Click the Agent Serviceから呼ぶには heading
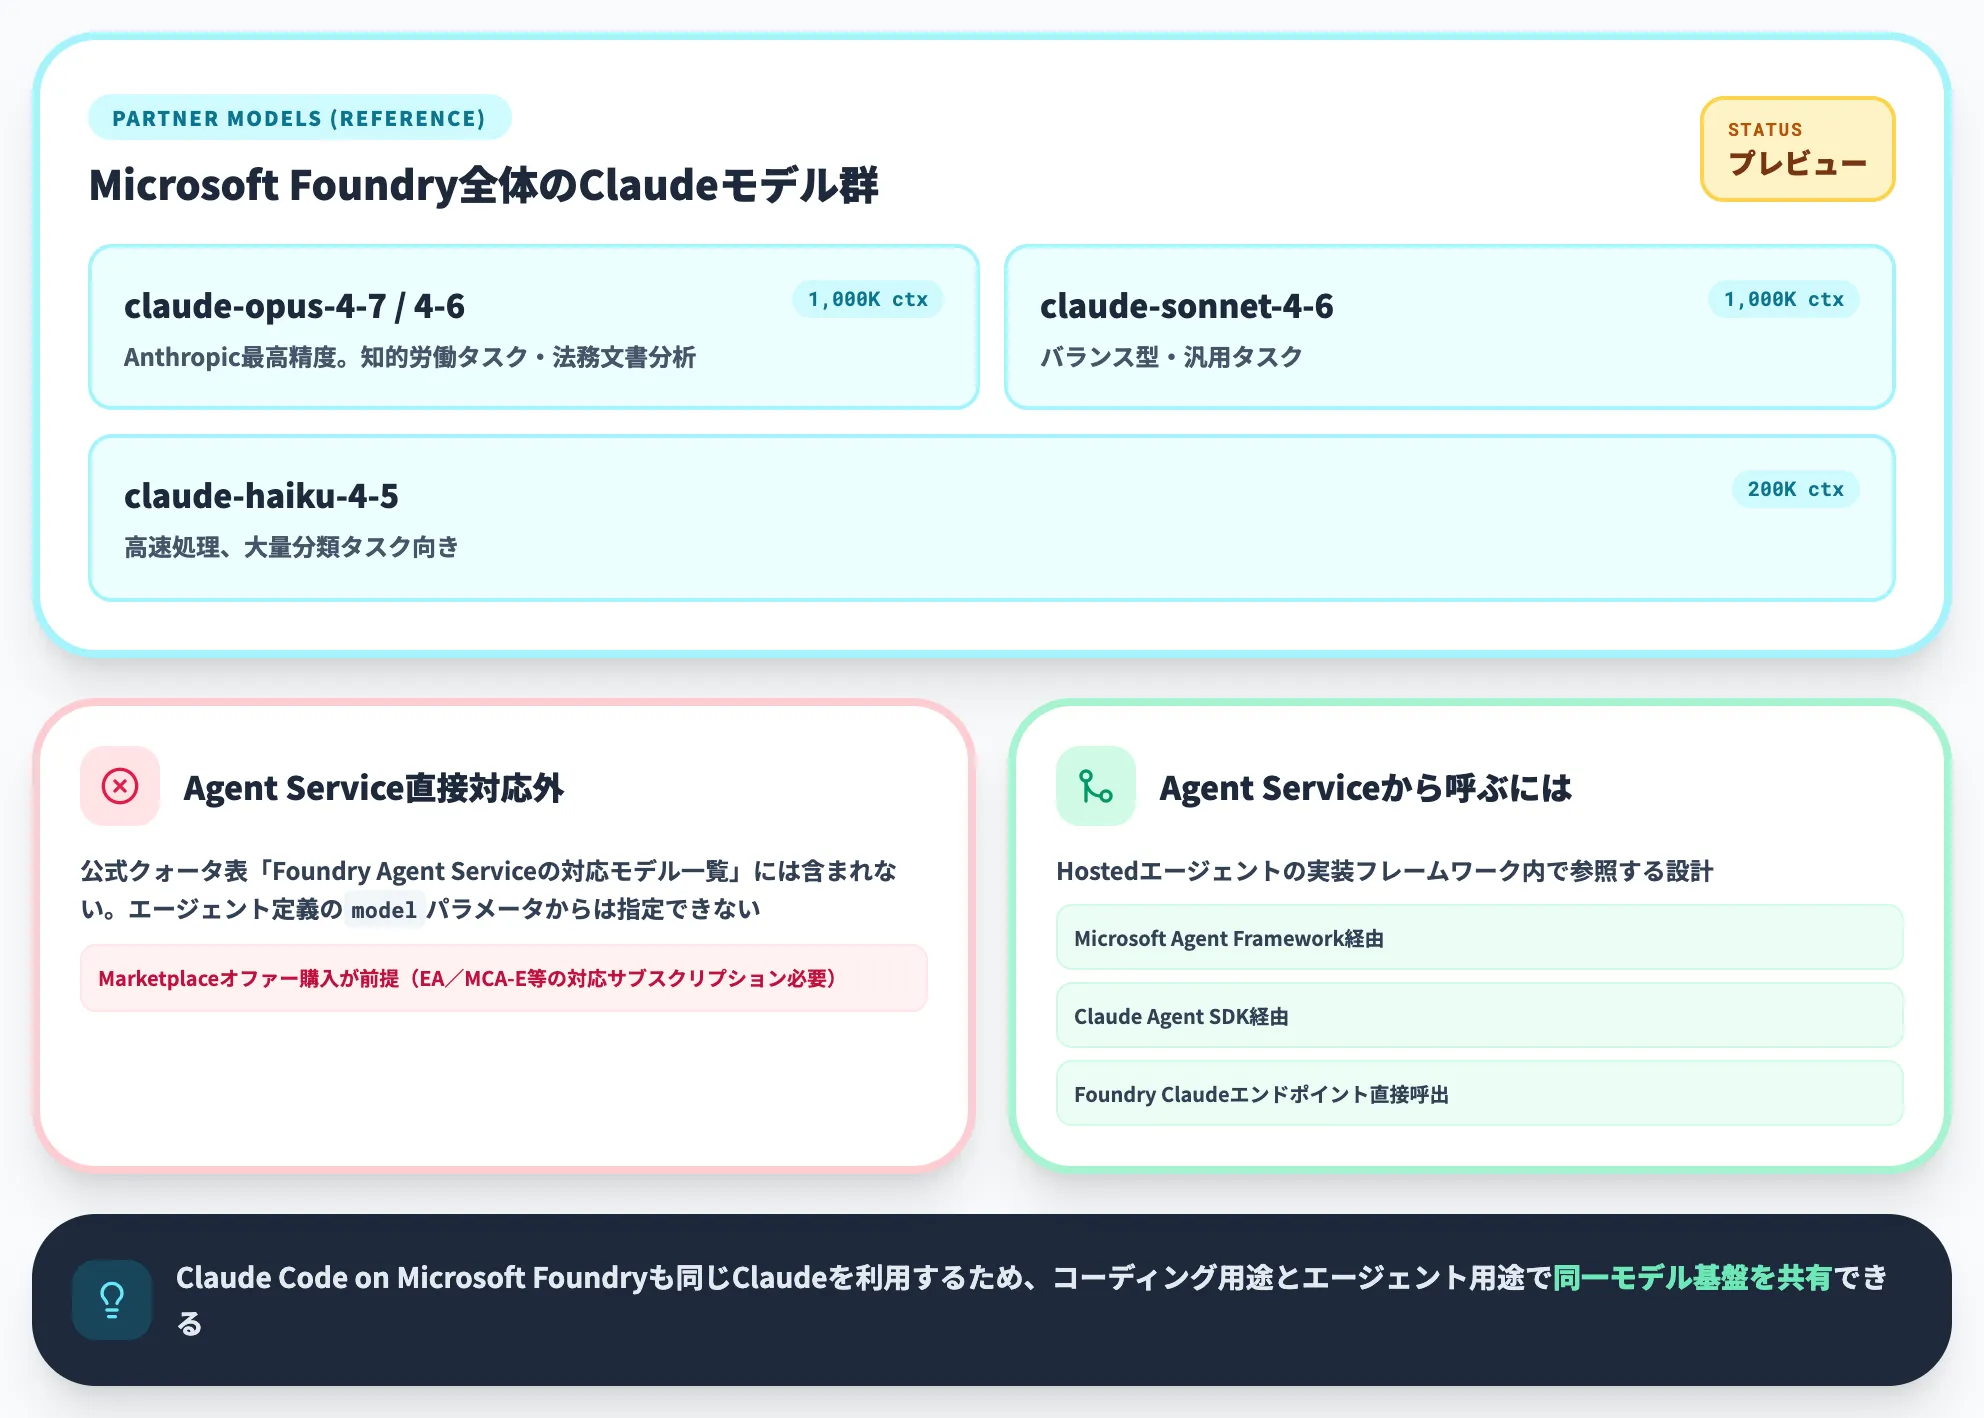Viewport: 1984px width, 1418px height. point(1365,787)
